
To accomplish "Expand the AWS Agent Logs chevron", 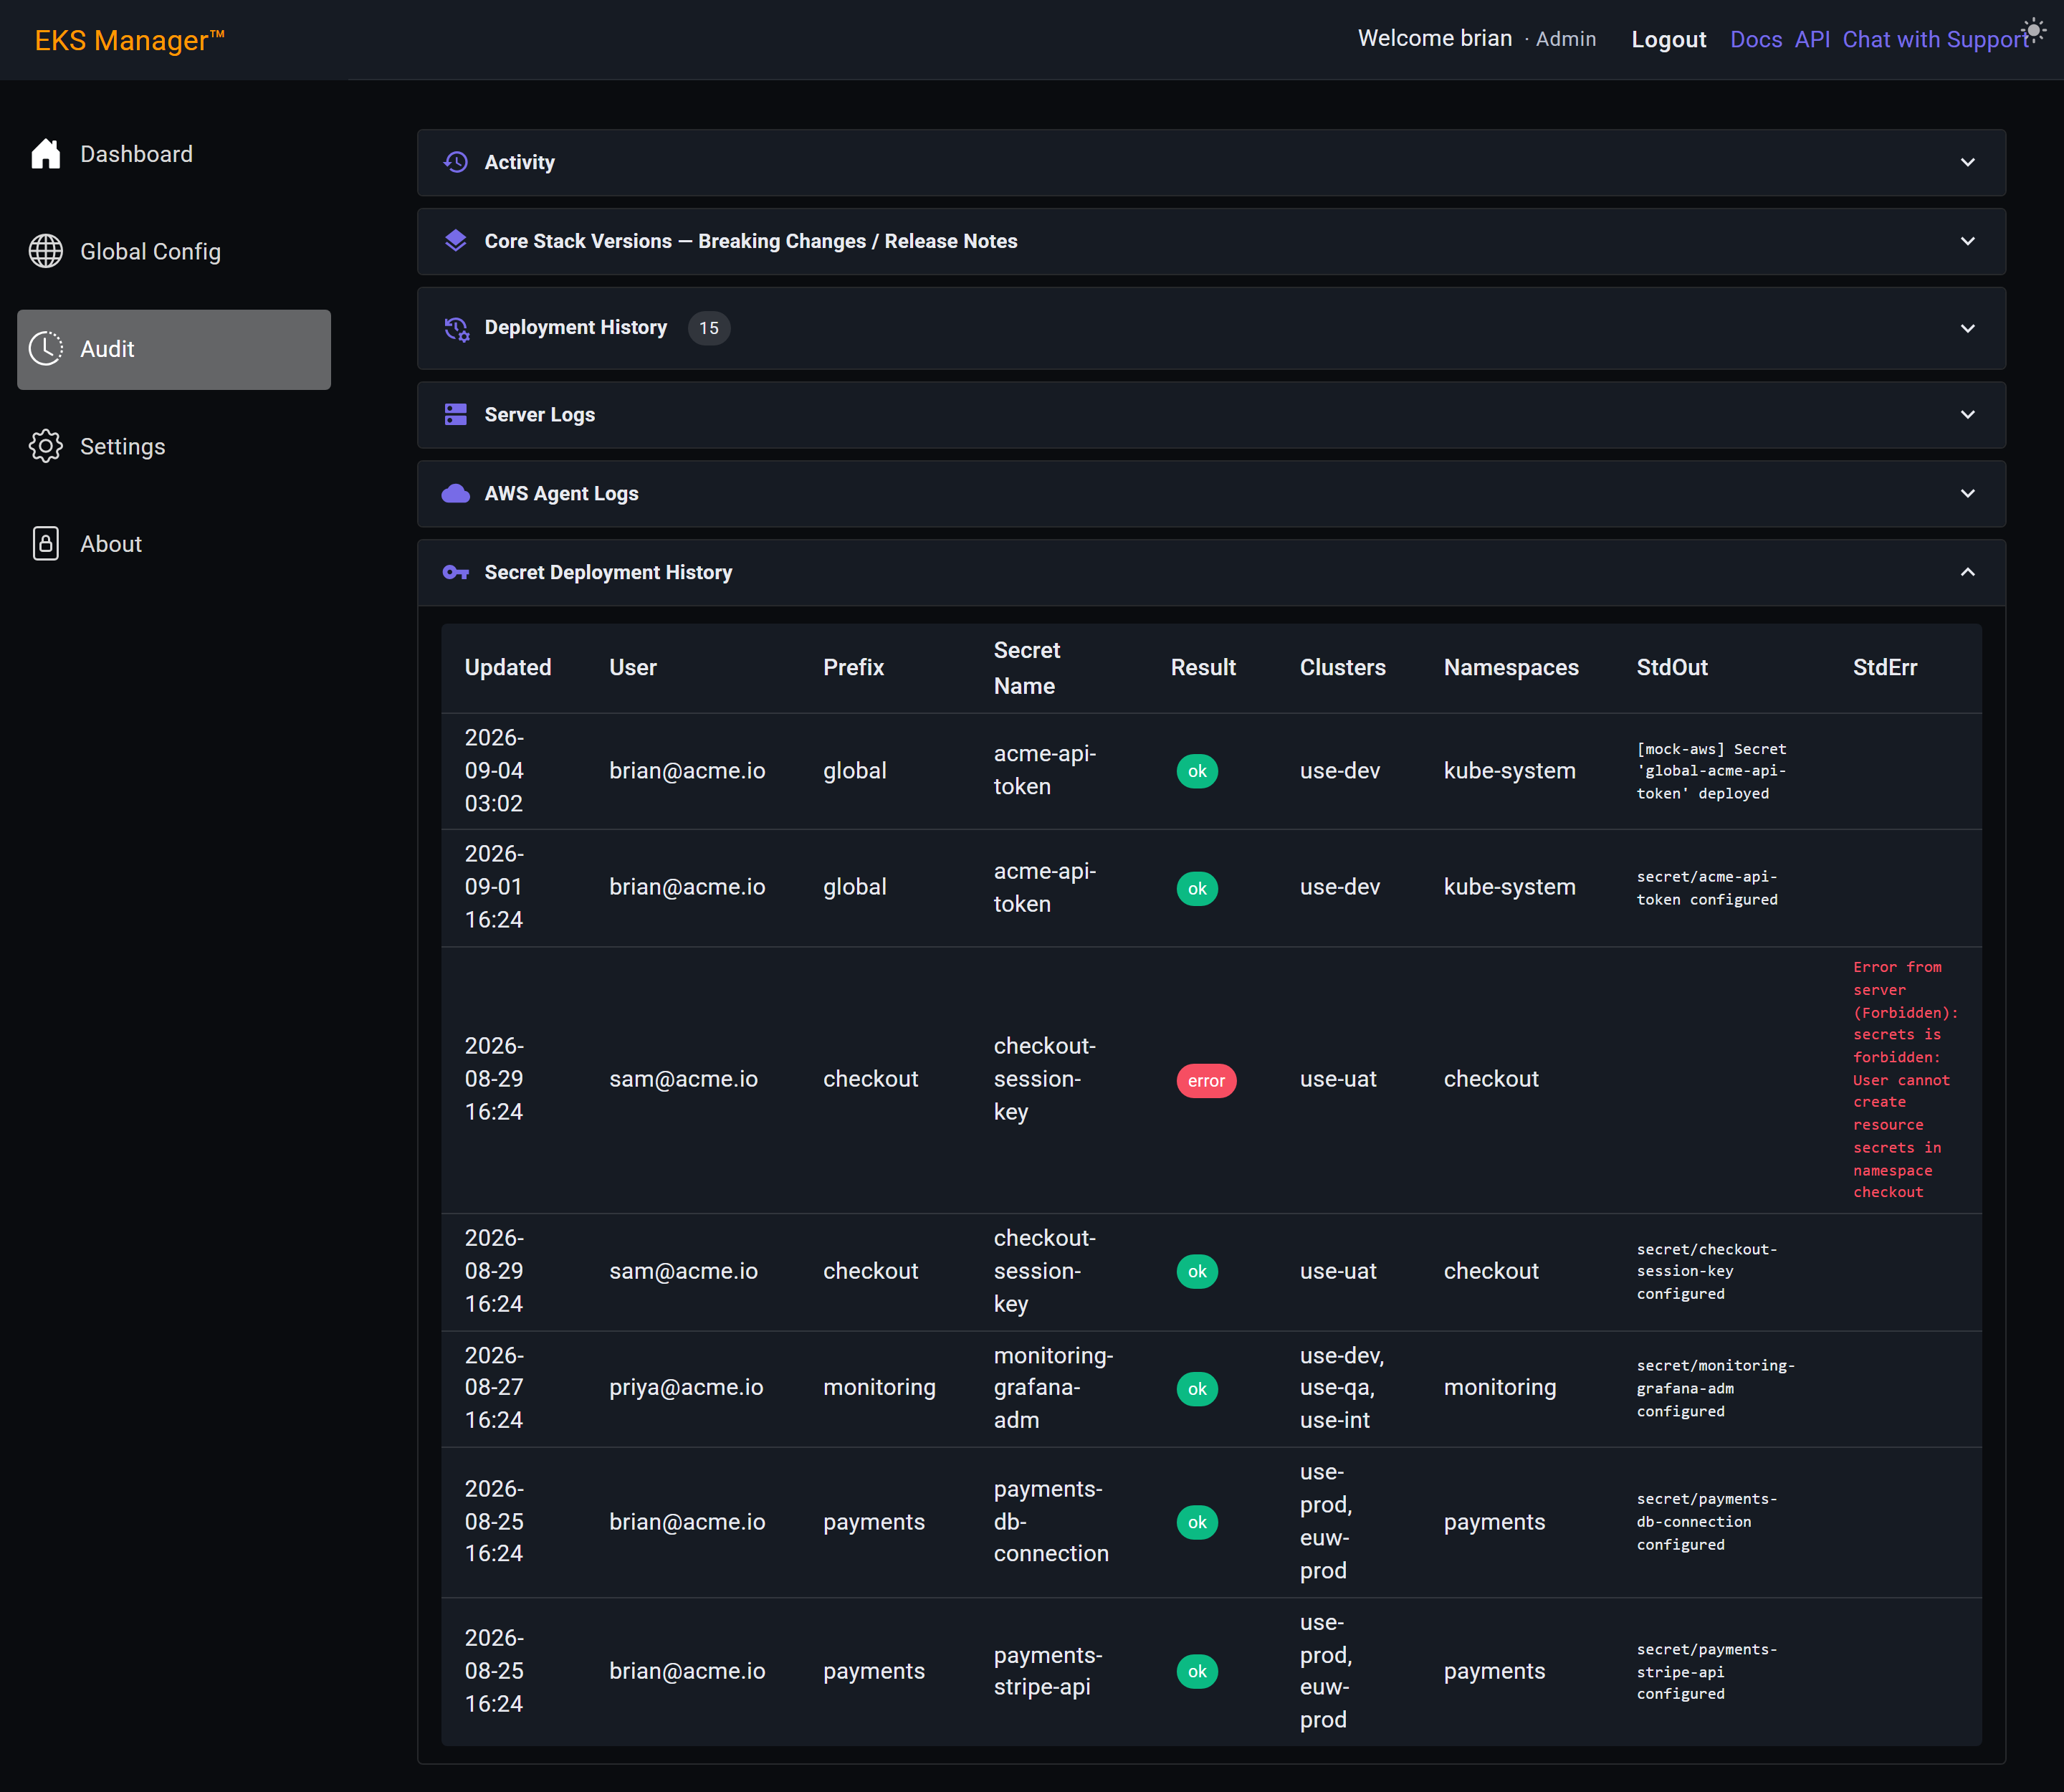I will click(1968, 494).
